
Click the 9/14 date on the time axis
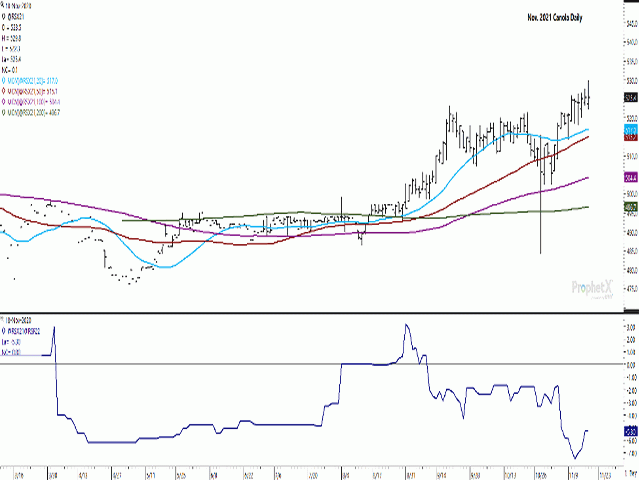tap(442, 476)
